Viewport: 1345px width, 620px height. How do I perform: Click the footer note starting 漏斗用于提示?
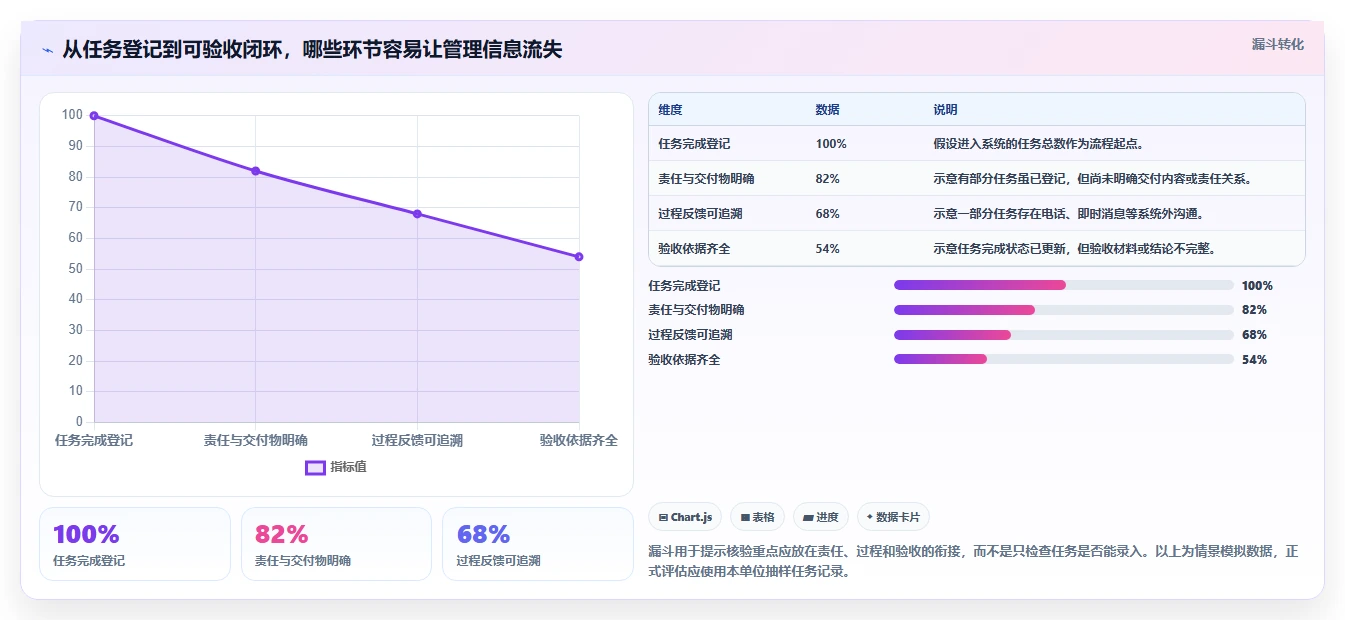972,562
